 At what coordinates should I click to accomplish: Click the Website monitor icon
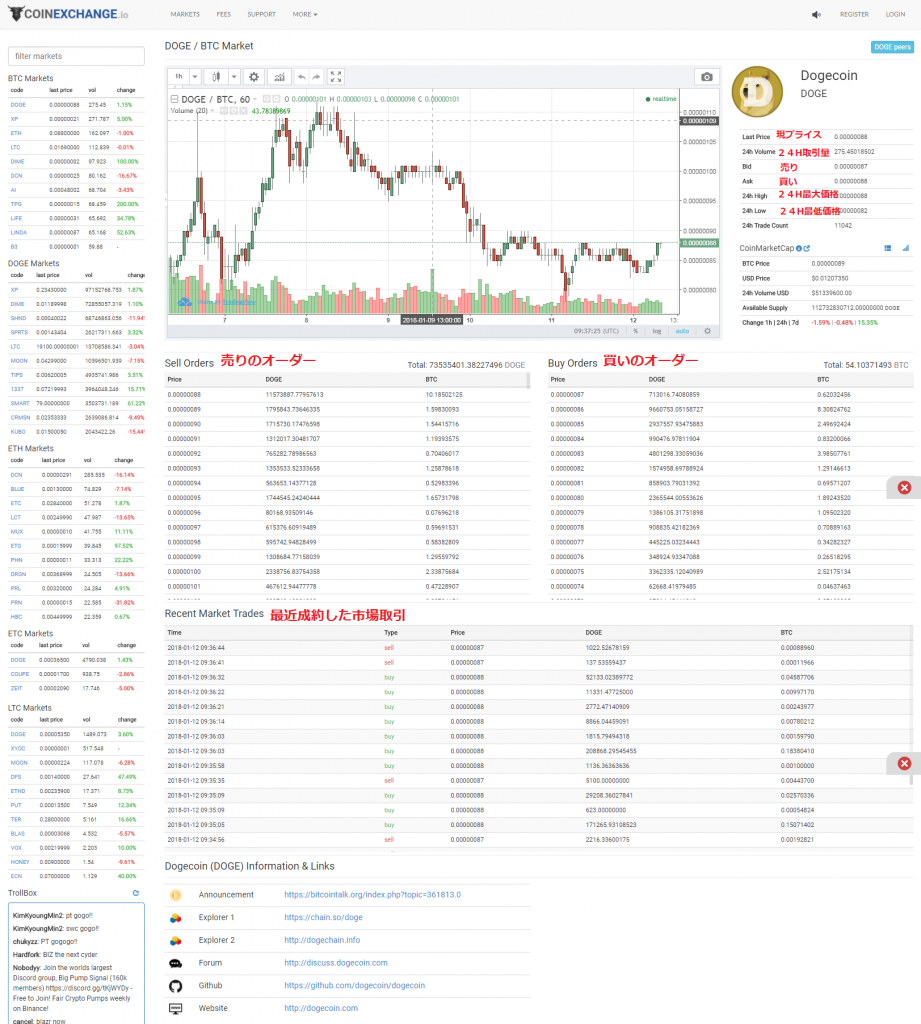(175, 1008)
